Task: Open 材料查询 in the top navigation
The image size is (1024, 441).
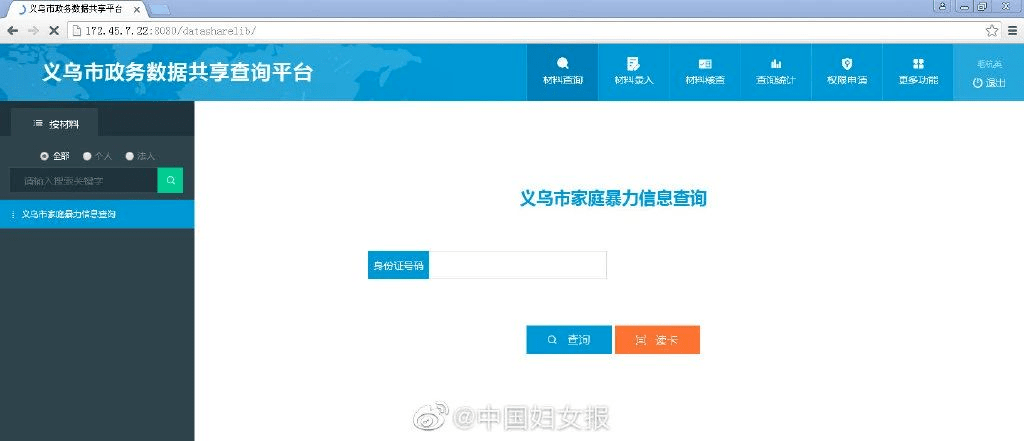Action: click(x=562, y=72)
